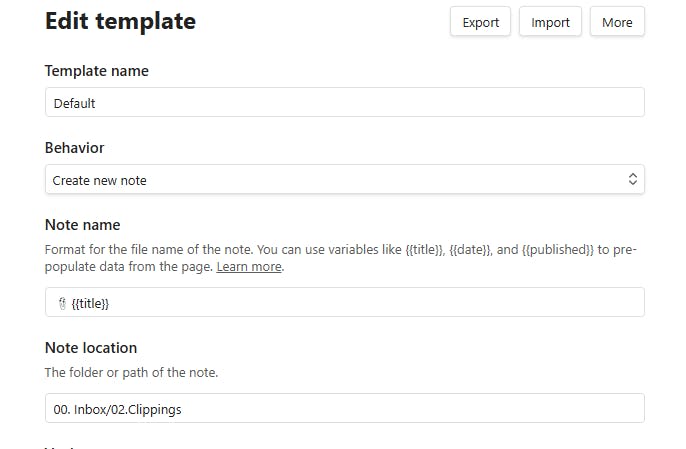Click the Template name label
Image resolution: width=686 pixels, height=449 pixels.
coord(97,71)
